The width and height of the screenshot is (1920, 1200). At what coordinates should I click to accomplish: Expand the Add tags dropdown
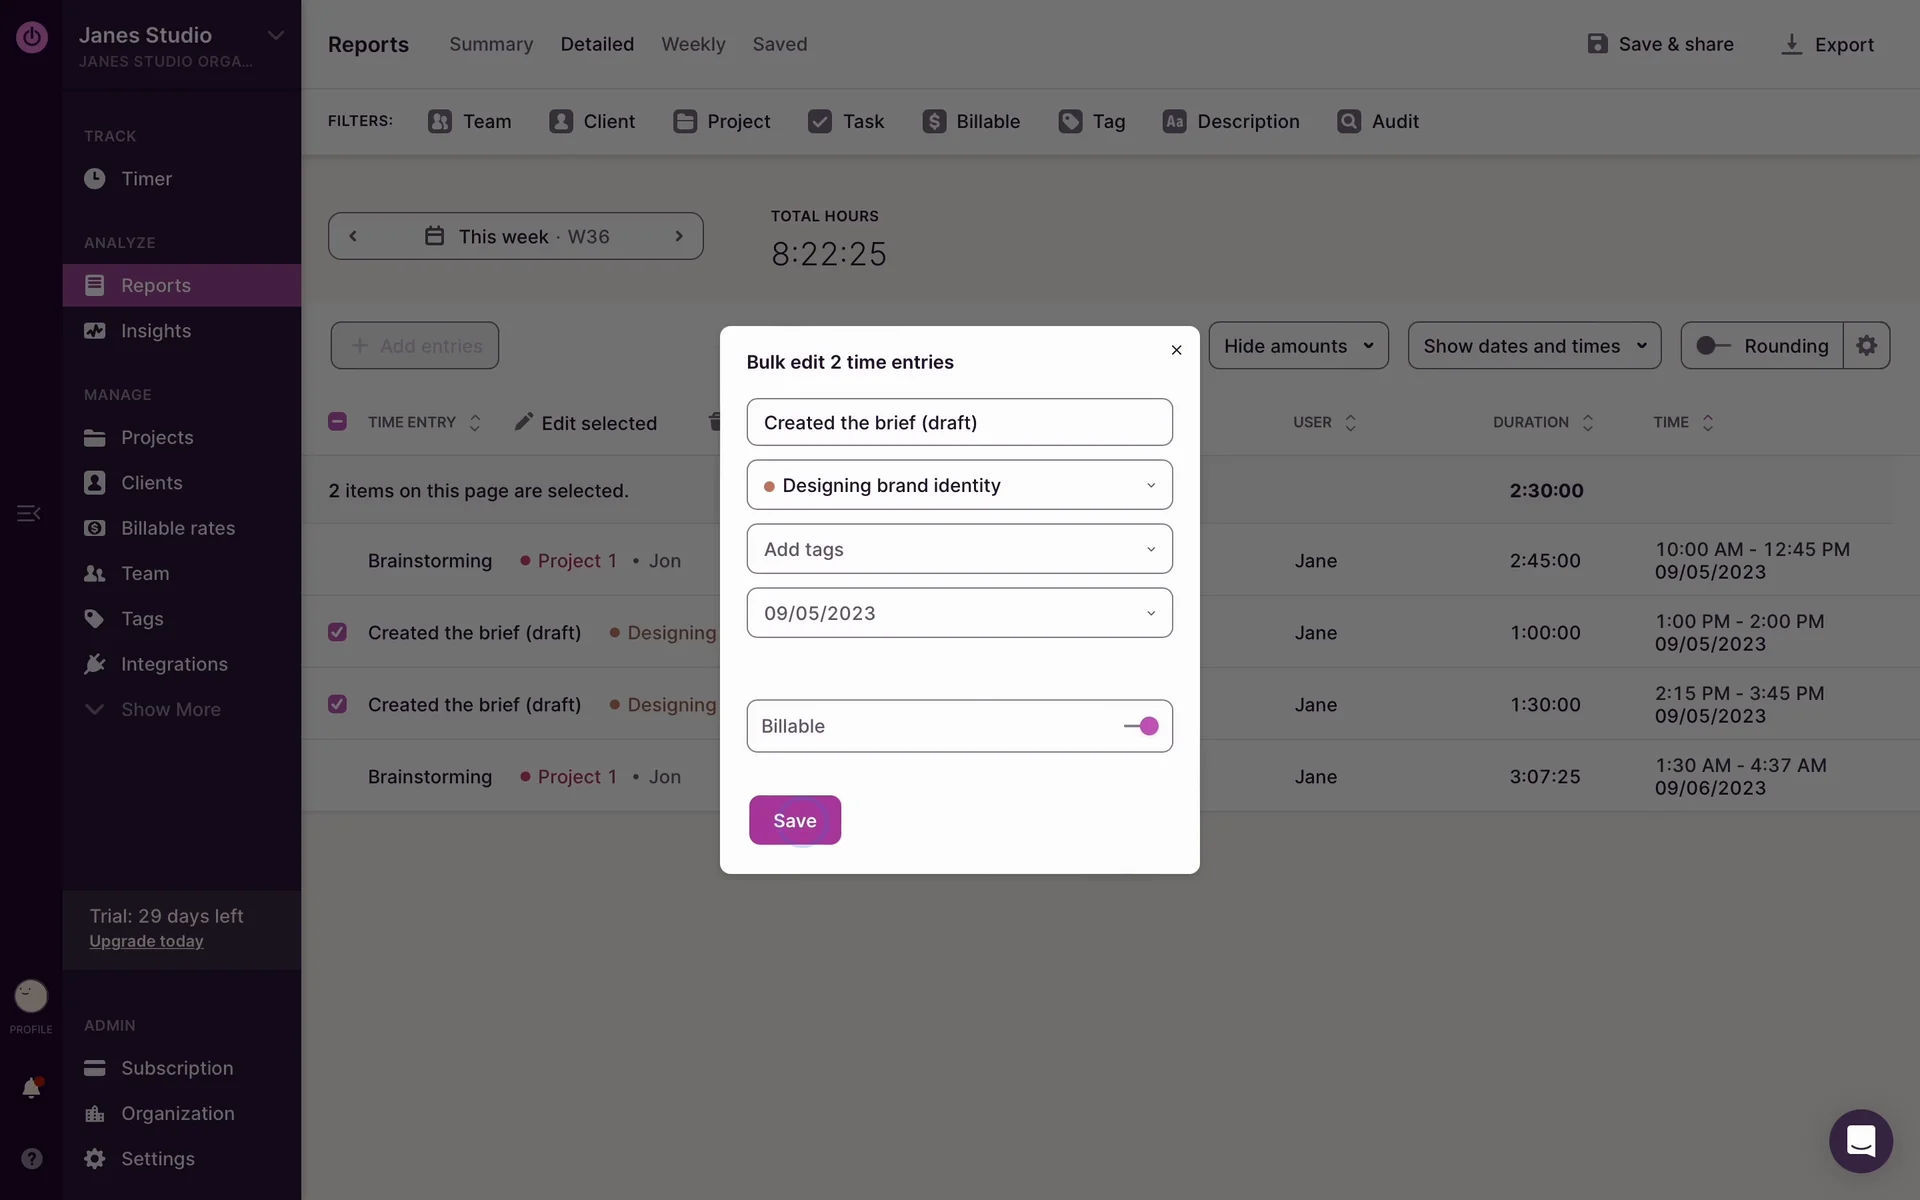tap(959, 549)
